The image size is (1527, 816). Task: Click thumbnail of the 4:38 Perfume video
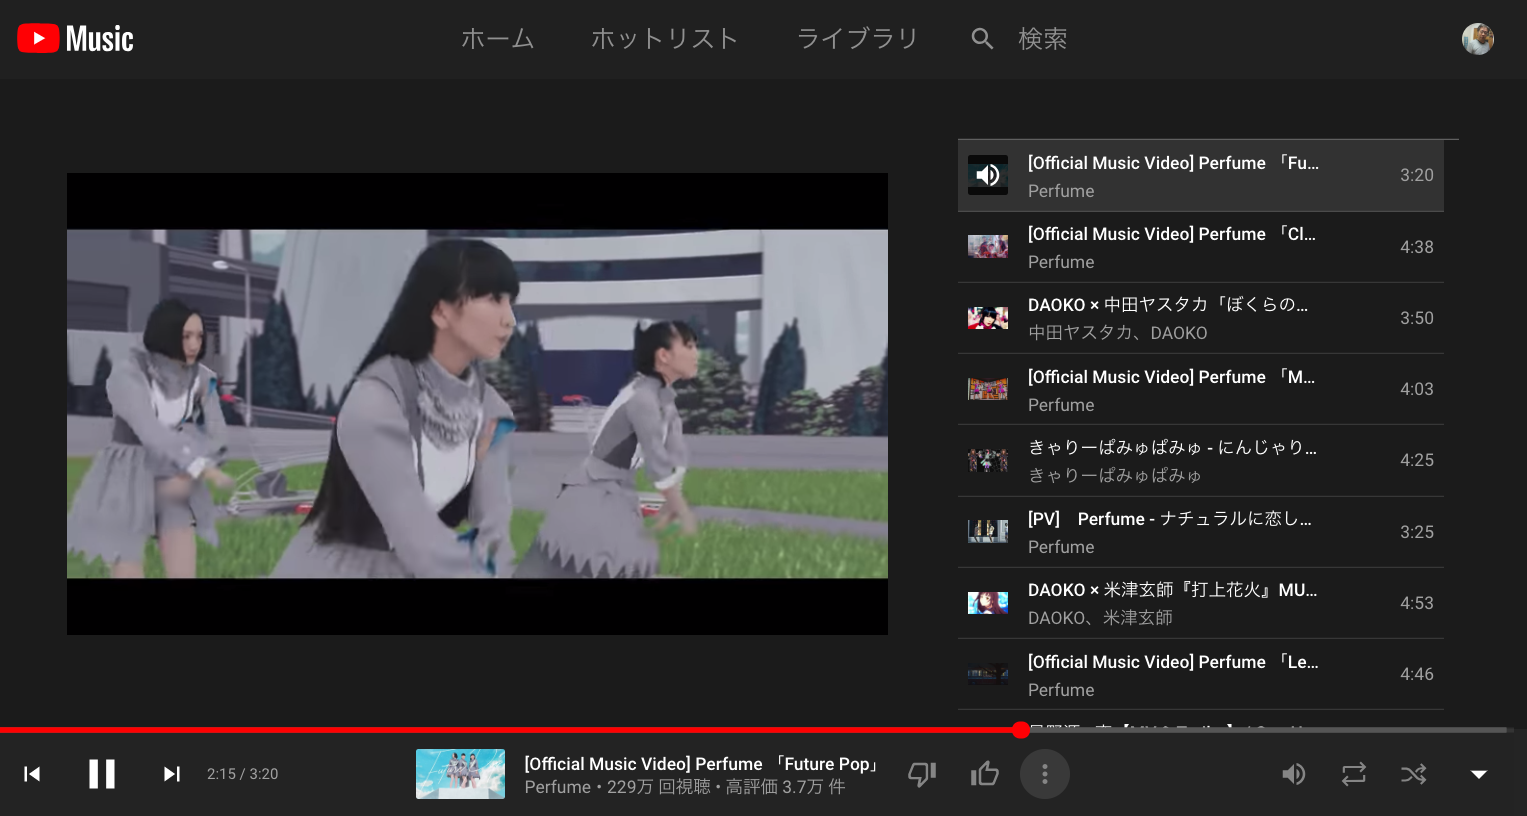(x=988, y=247)
